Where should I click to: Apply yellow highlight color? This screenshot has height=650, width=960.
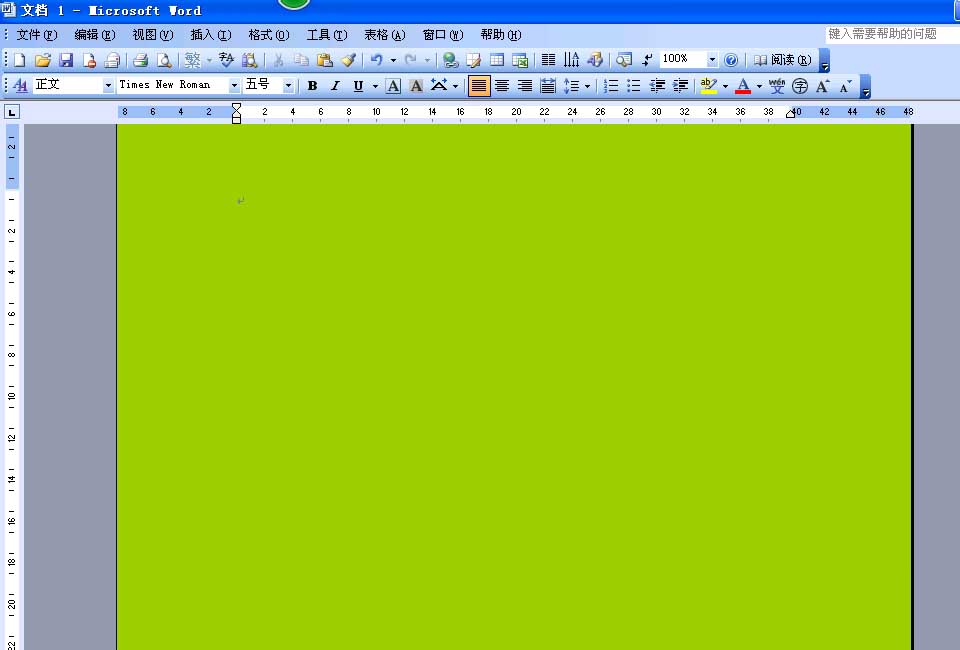[708, 86]
